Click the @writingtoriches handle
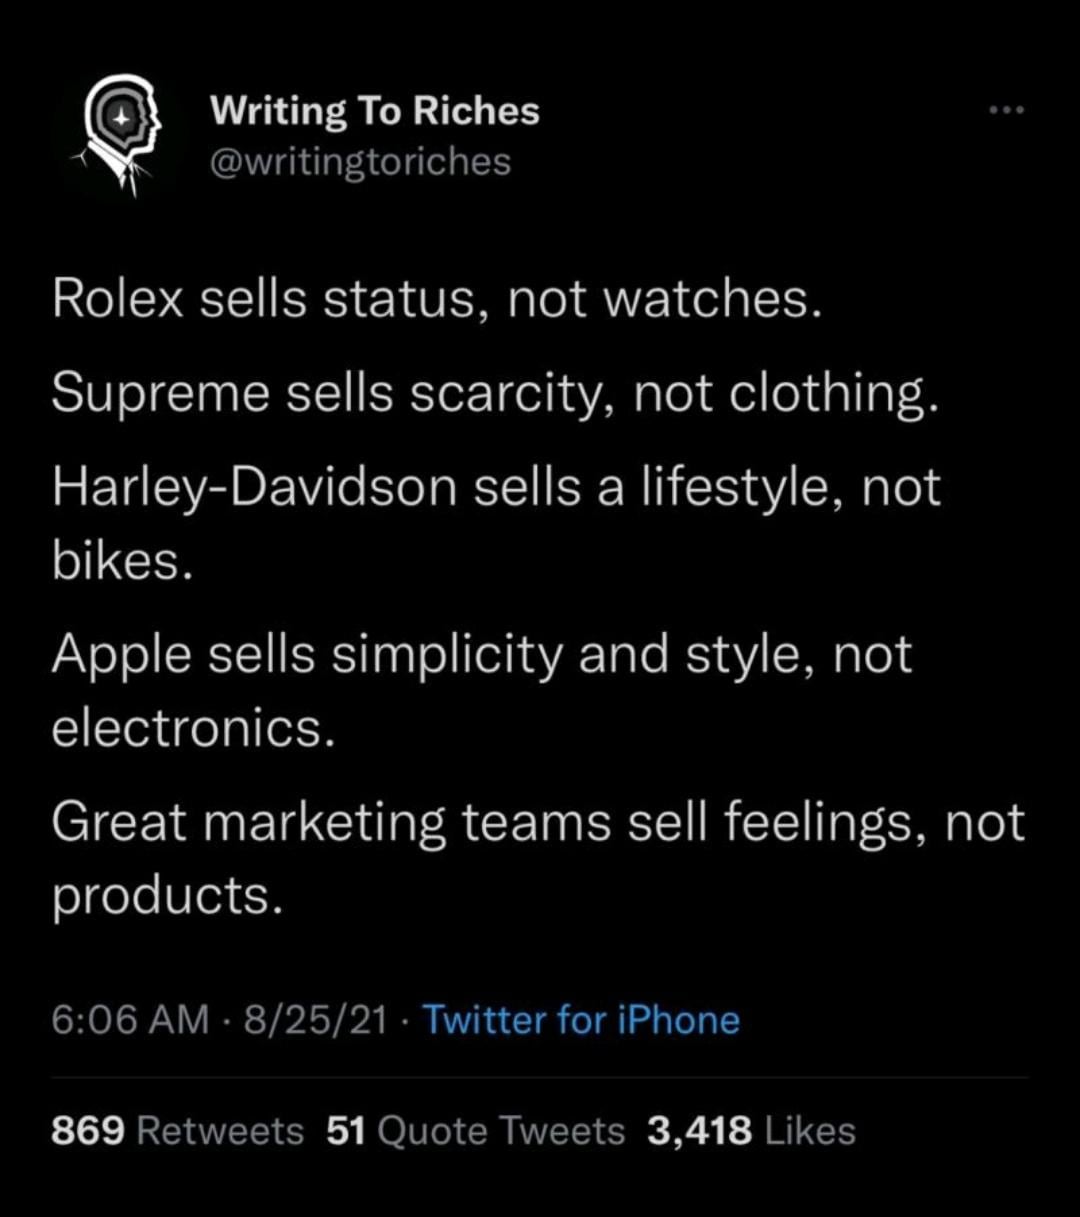The height and width of the screenshot is (1217, 1080). (360, 161)
